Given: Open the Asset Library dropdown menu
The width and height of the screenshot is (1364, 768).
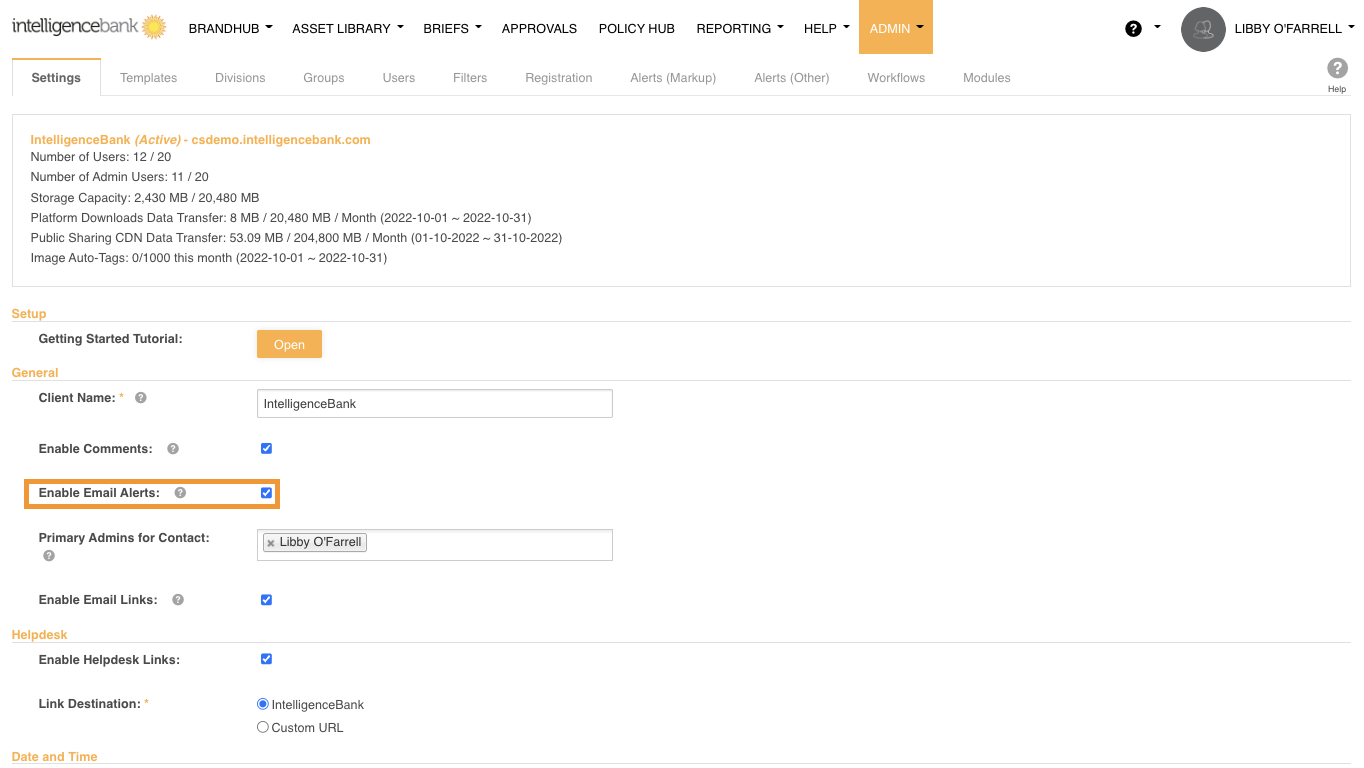Looking at the screenshot, I should point(348,28).
